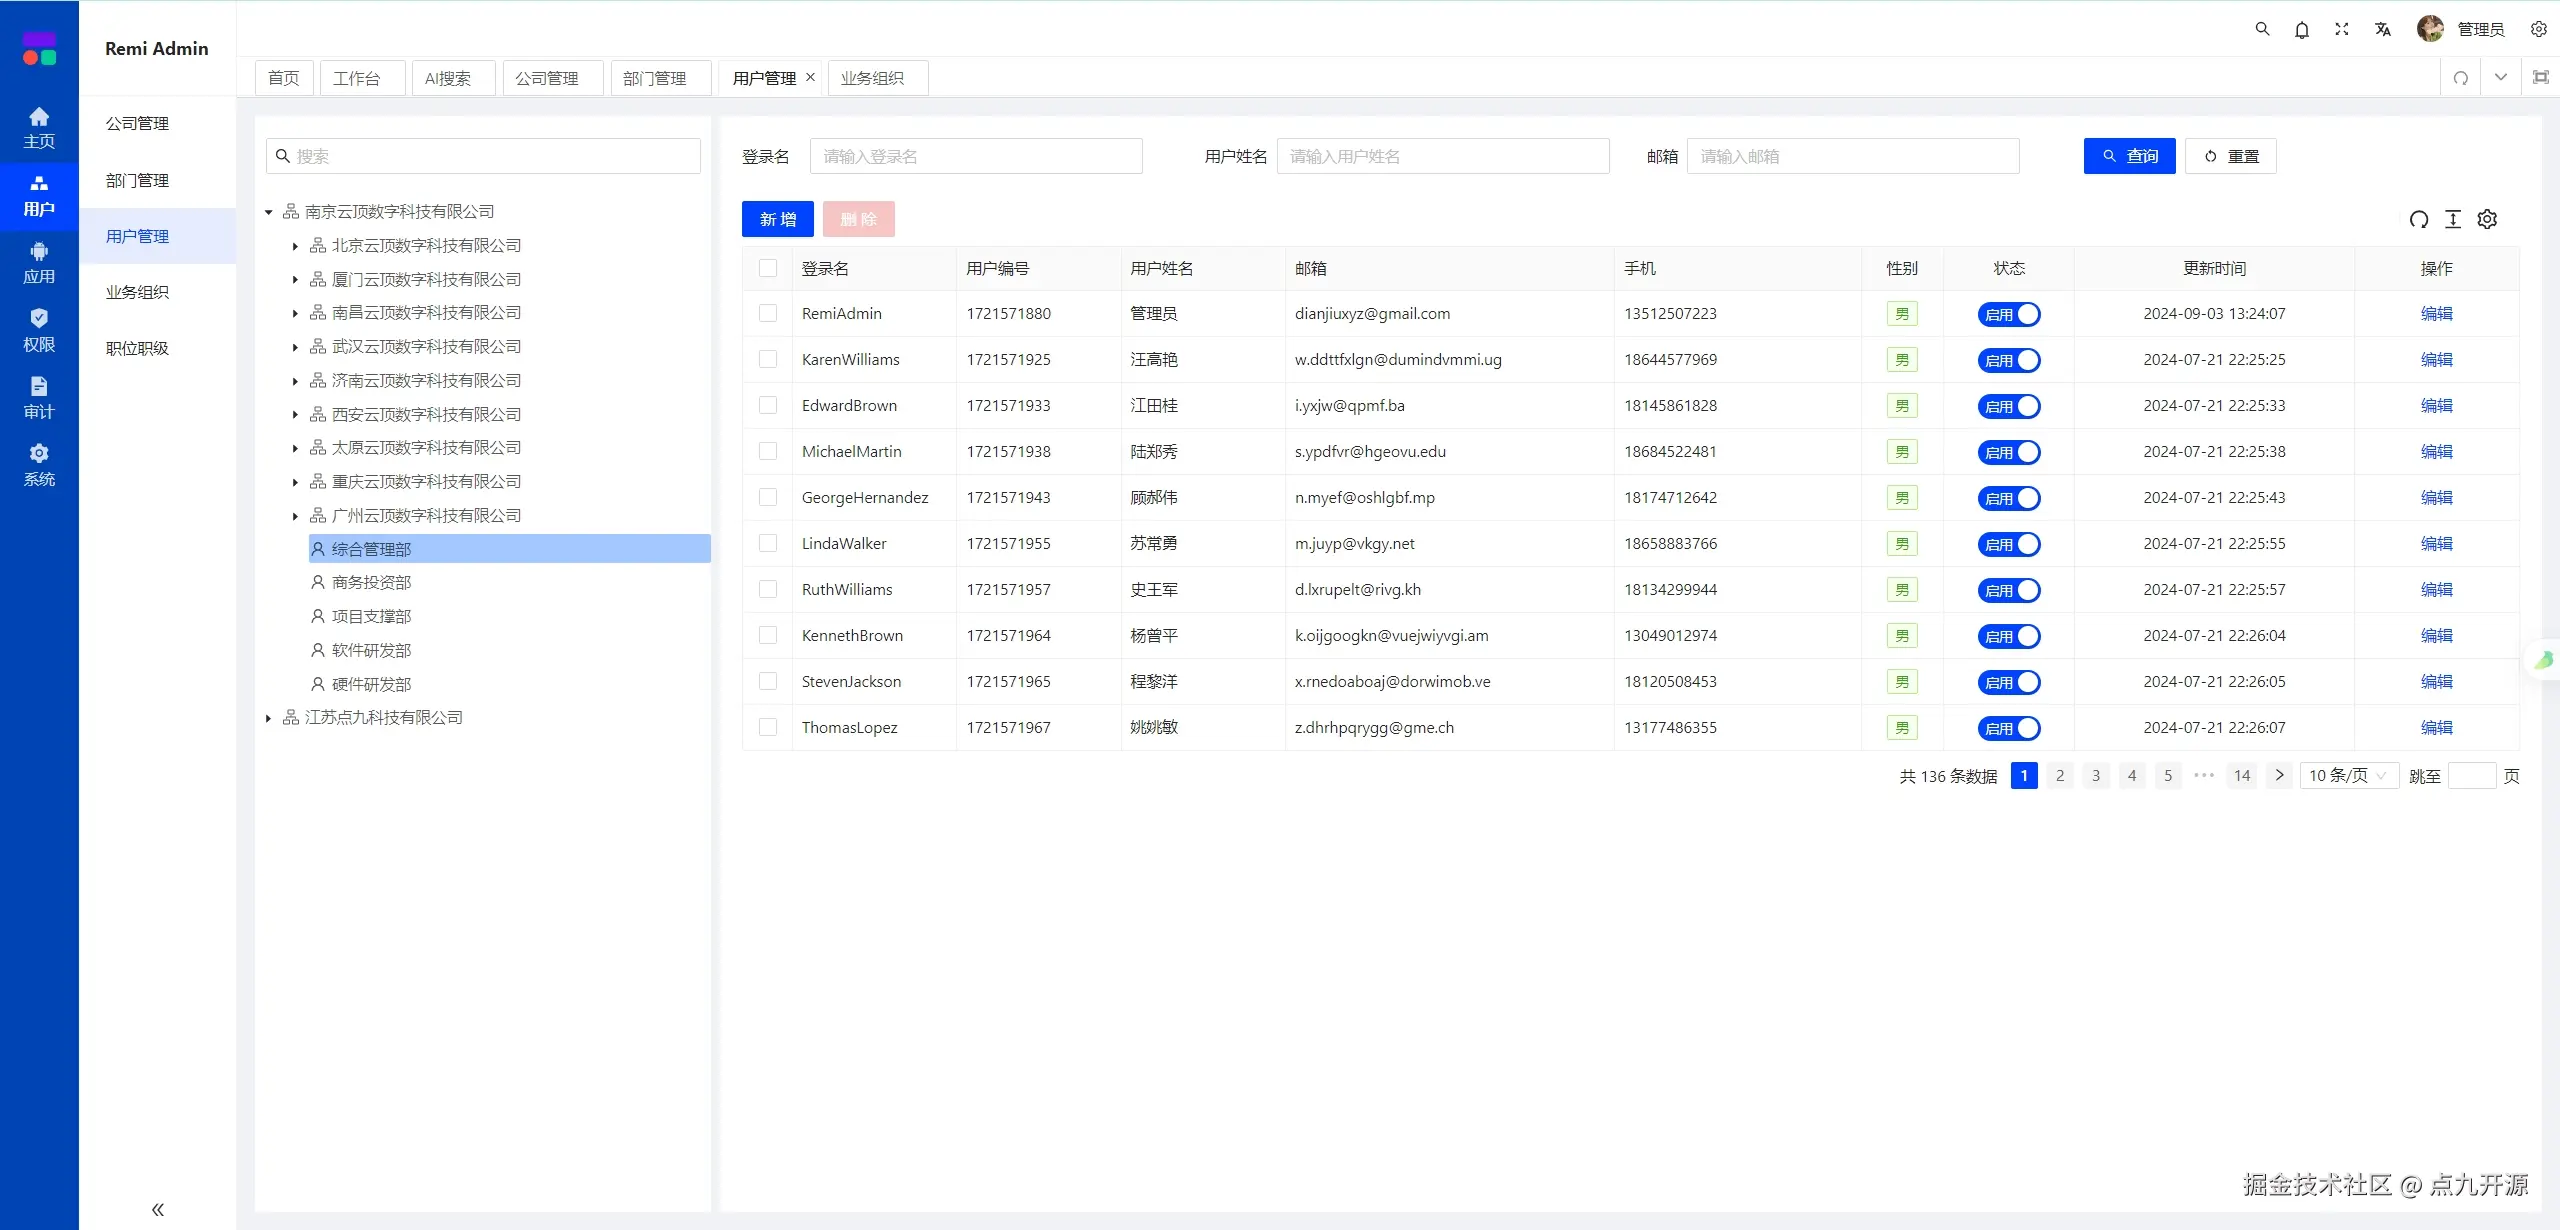
Task: Expand the 北京云顶数字科技有限公司 tree node
Action: (x=295, y=246)
